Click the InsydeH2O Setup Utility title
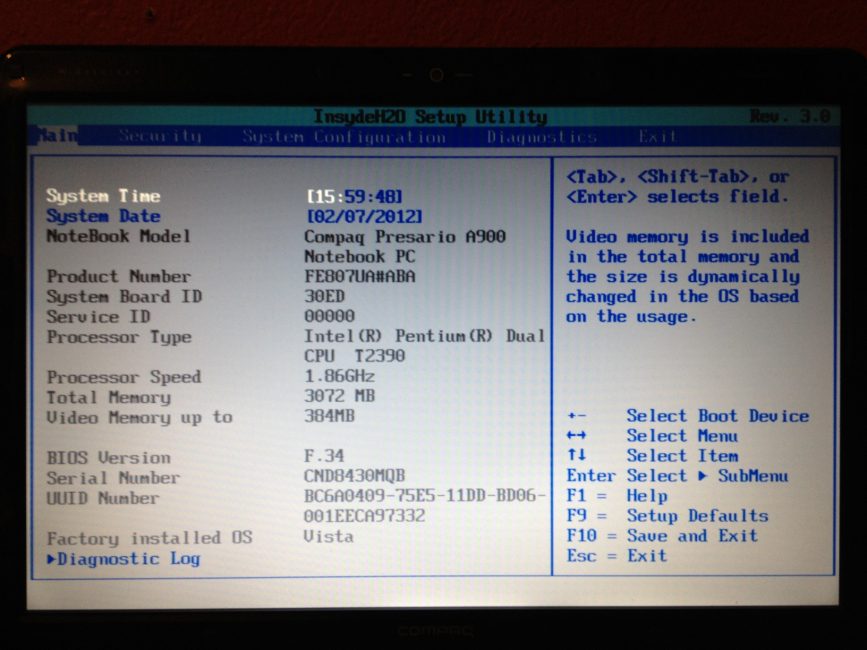 pyautogui.click(x=430, y=117)
